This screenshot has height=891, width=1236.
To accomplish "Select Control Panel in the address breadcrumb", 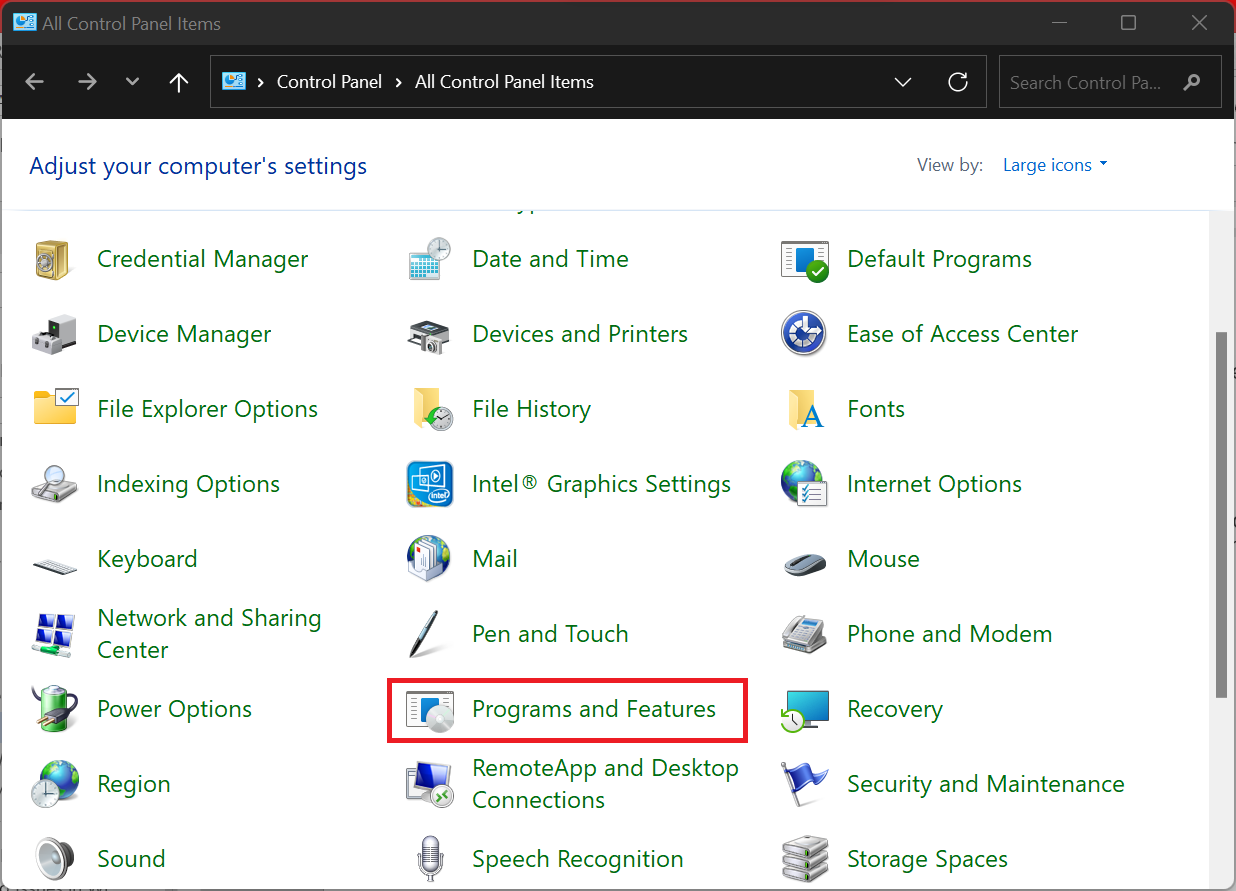I will tap(329, 82).
